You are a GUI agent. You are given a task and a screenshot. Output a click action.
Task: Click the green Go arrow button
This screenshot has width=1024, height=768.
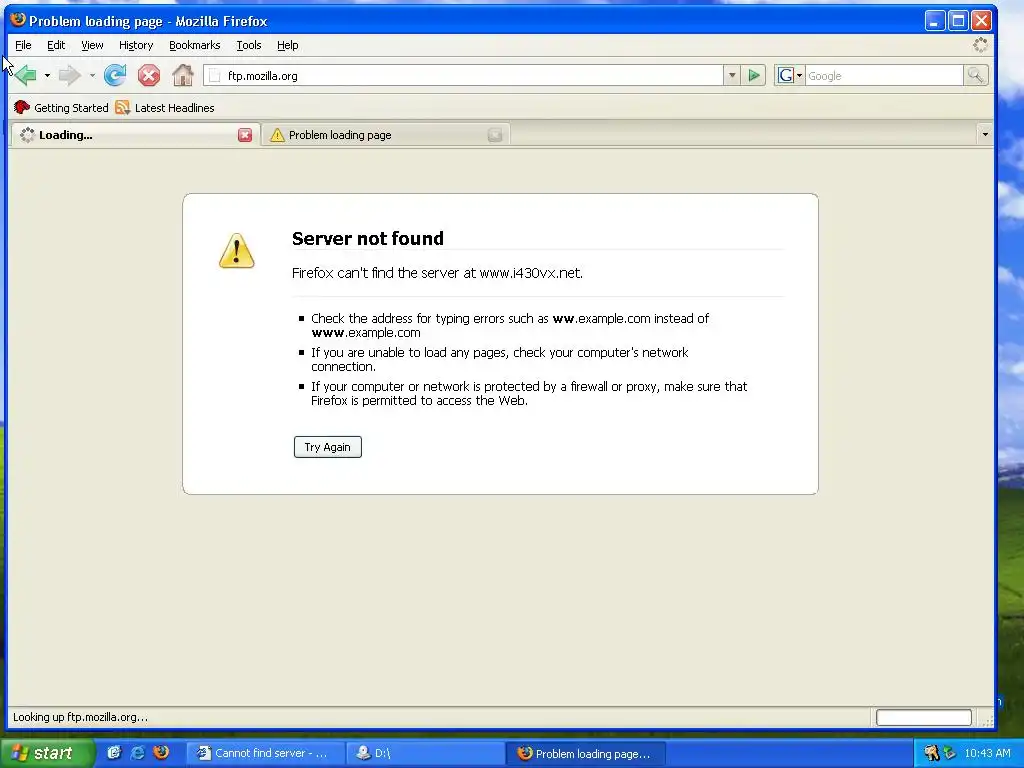click(x=754, y=76)
